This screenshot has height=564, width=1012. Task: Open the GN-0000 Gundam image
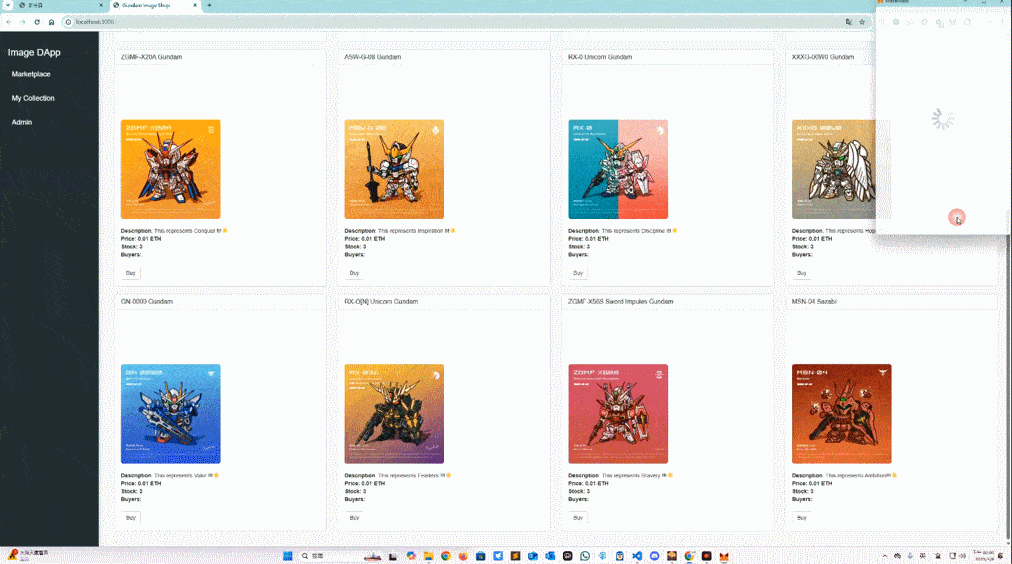pyautogui.click(x=170, y=414)
